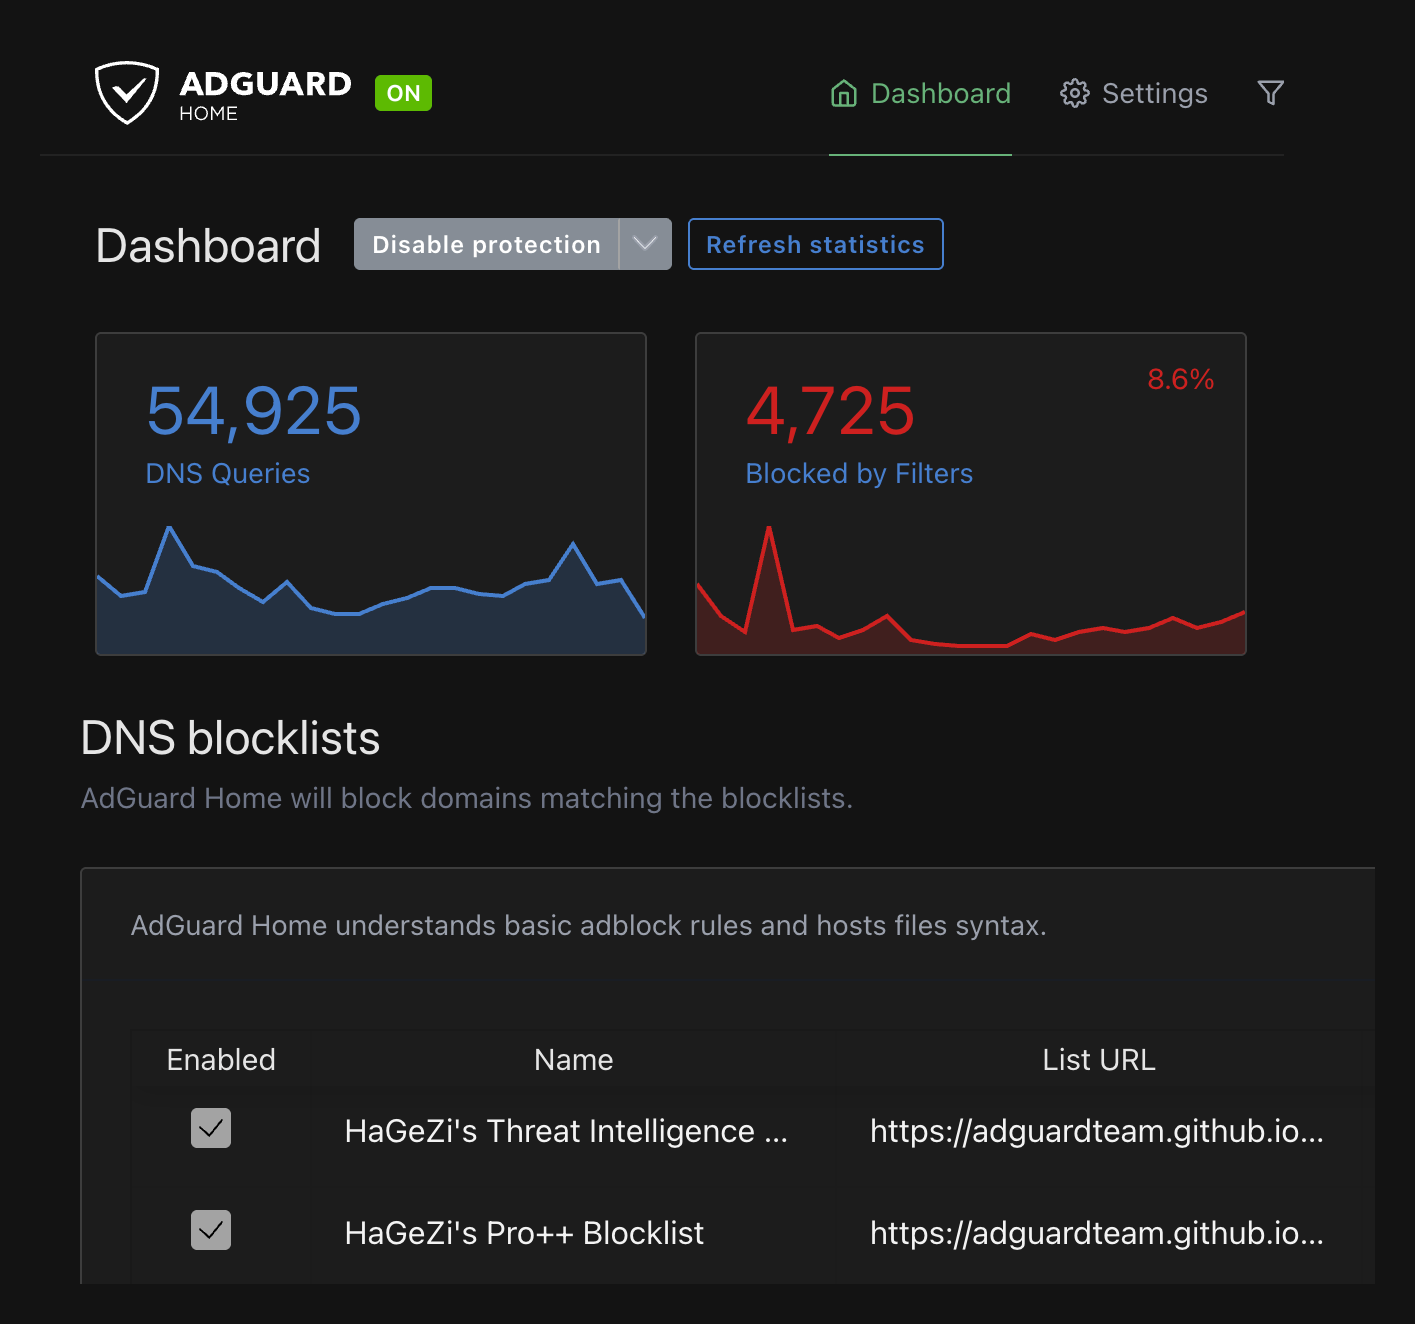Image resolution: width=1415 pixels, height=1324 pixels.
Task: Expand the Disable protection dropdown arrow
Action: click(645, 244)
